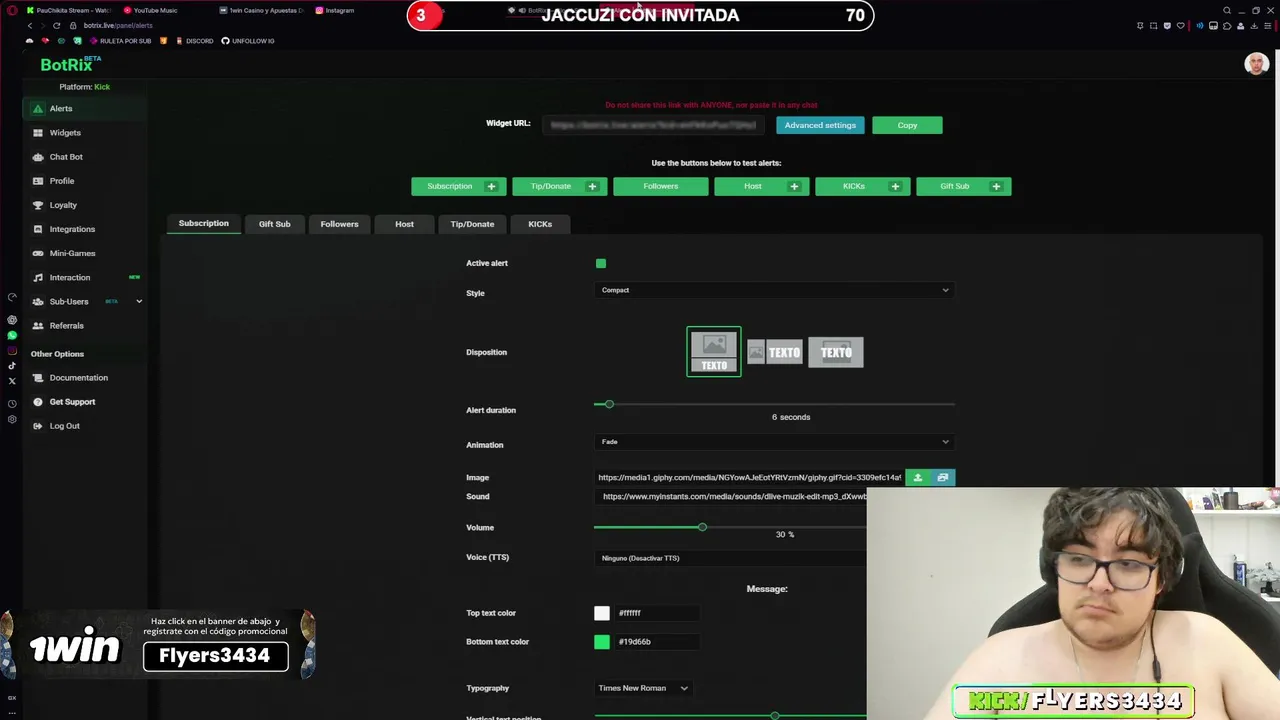Open TikTok in Opera sidebar
Image resolution: width=1280 pixels, height=720 pixels.
pos(12,366)
